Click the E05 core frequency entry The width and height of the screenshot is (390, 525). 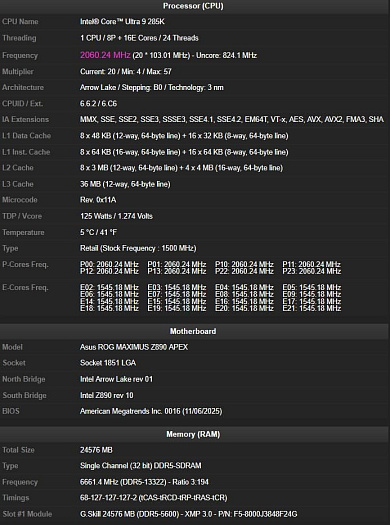[312, 287]
